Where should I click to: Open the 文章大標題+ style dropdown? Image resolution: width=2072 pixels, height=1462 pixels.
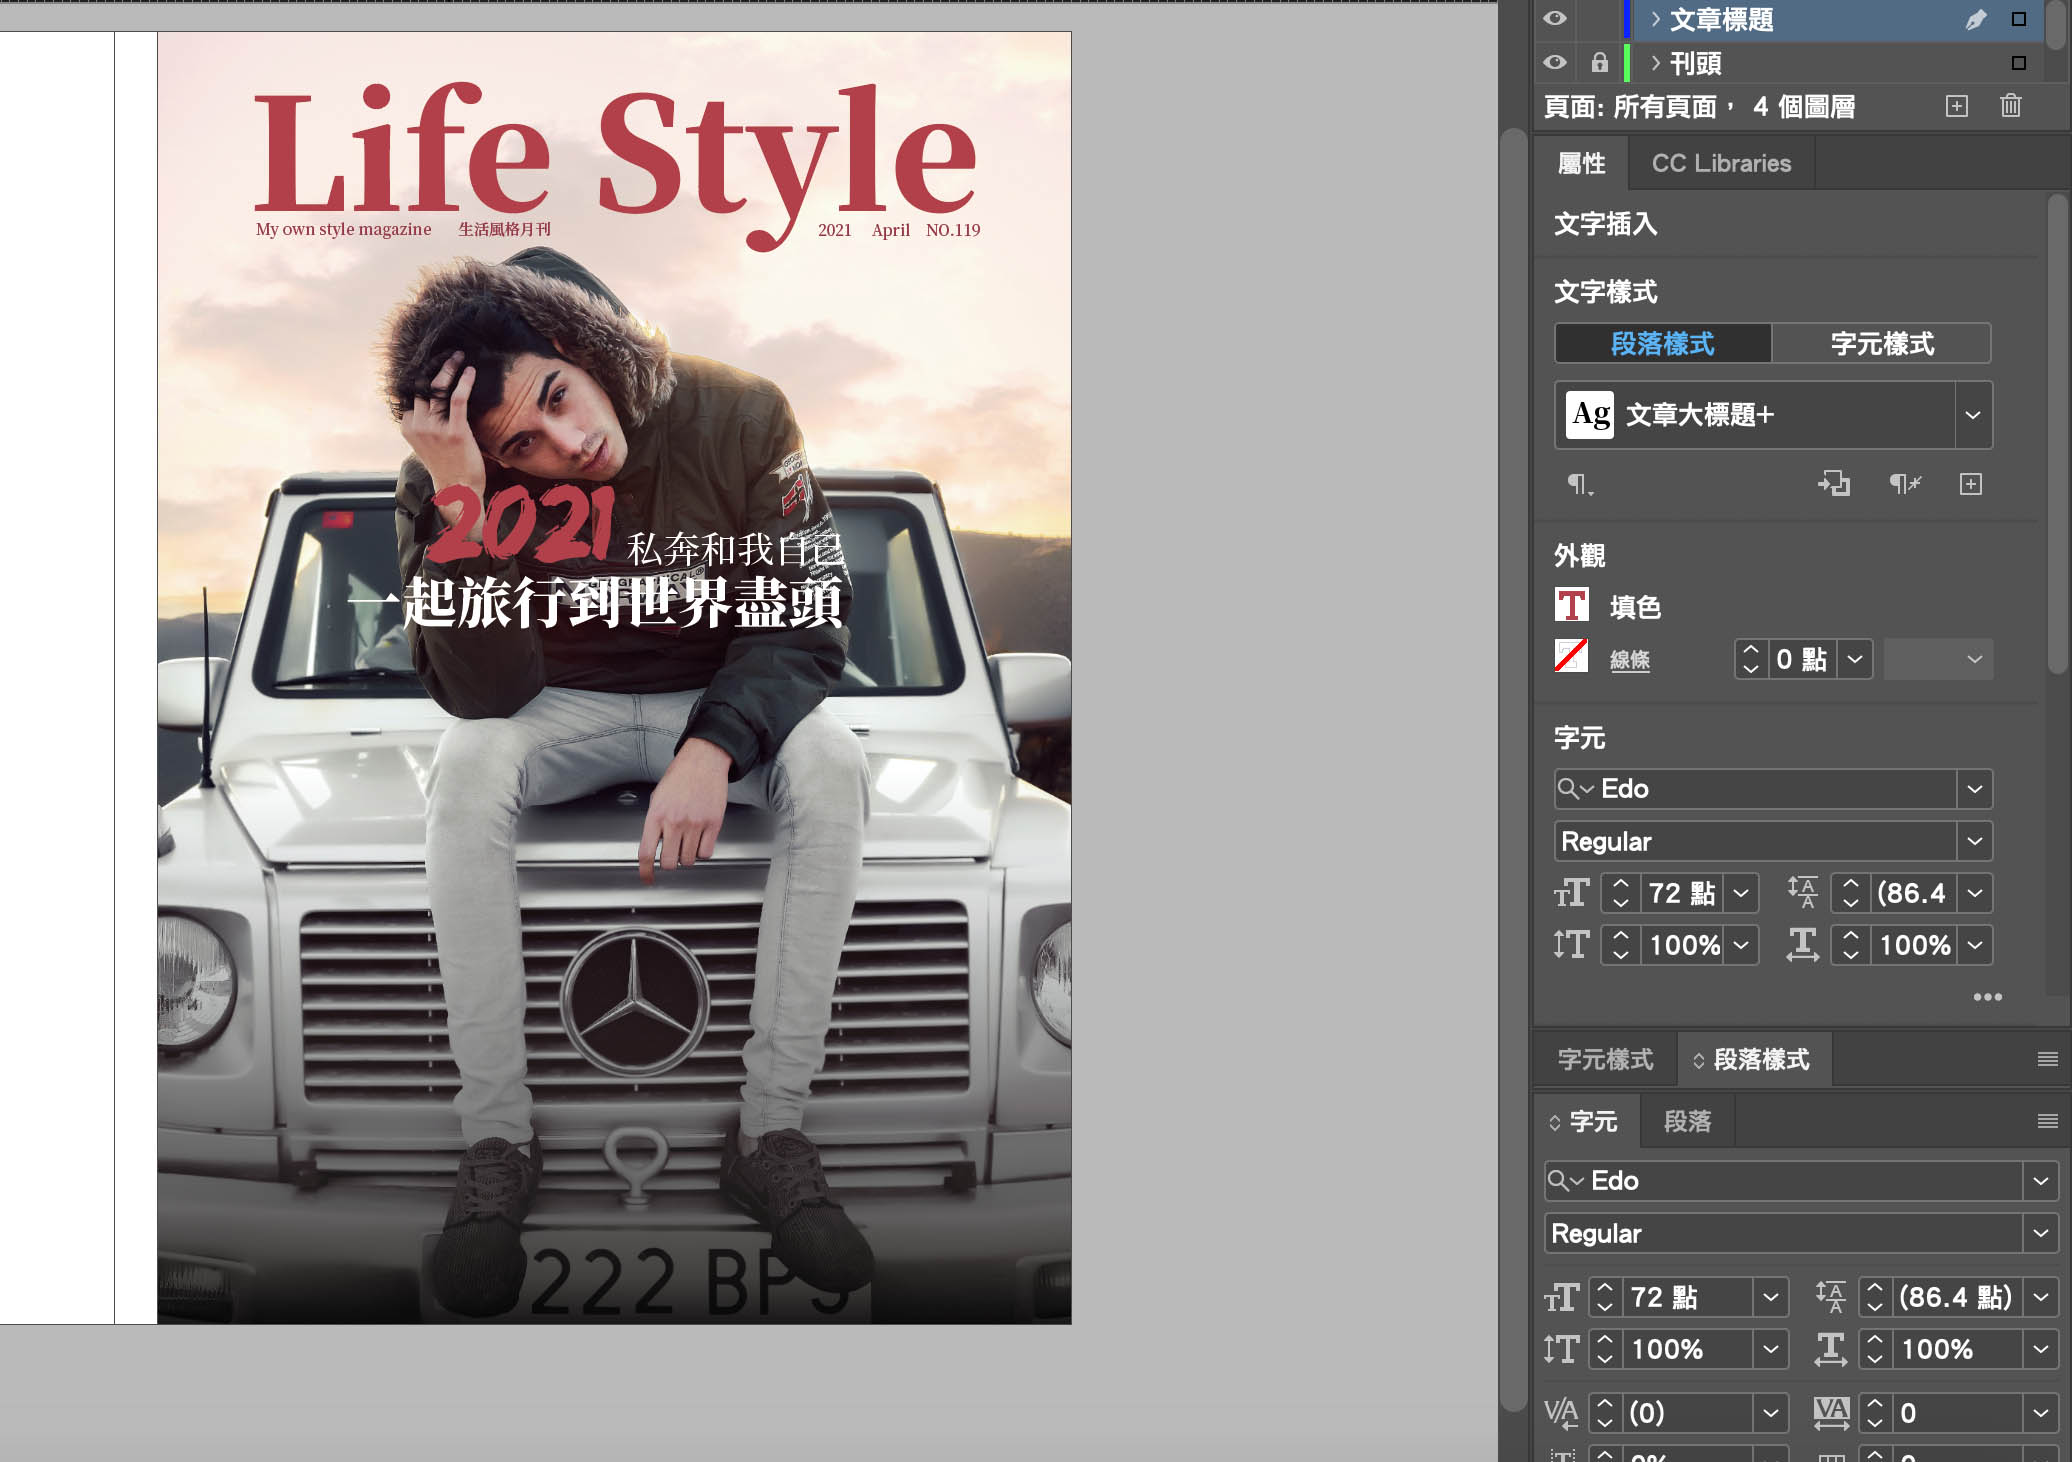pyautogui.click(x=1972, y=415)
